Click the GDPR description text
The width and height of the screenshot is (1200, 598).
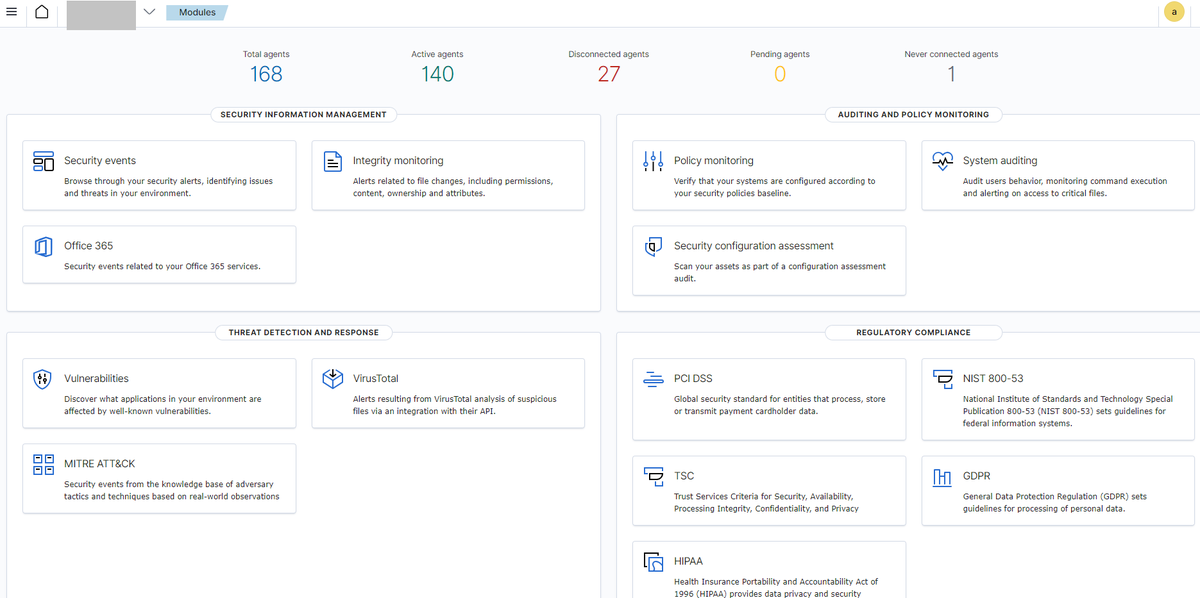1055,502
